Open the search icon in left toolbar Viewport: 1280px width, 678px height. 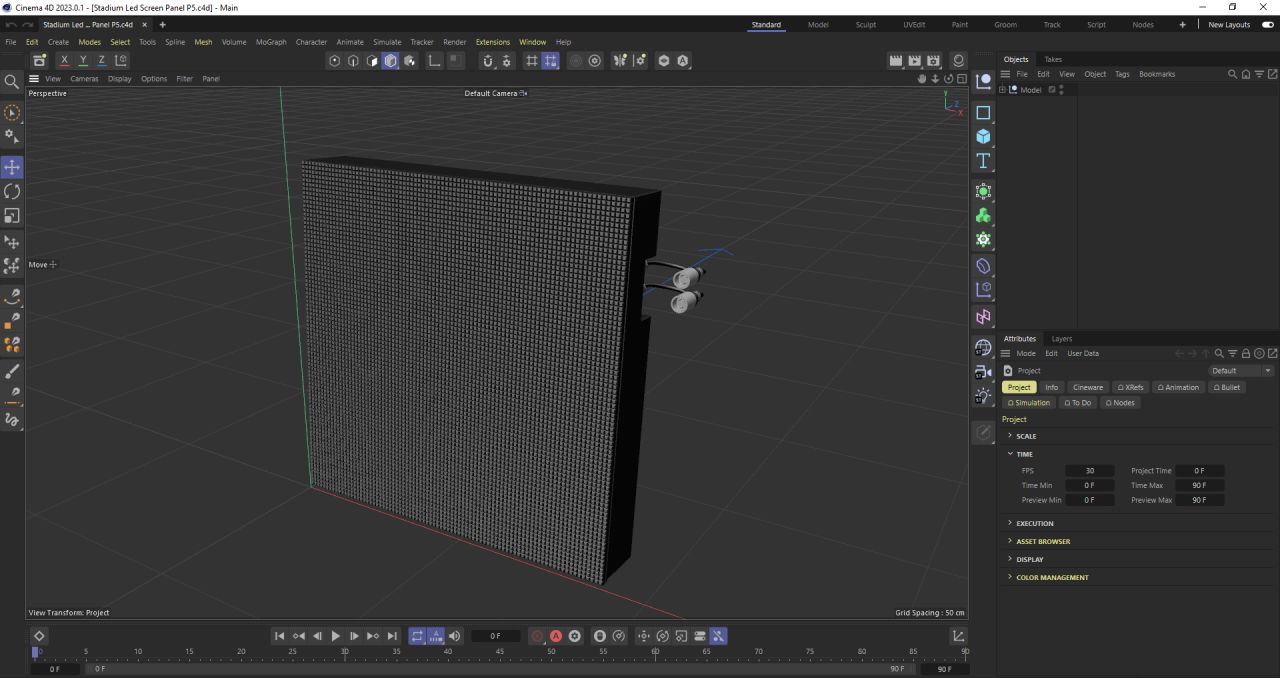12,82
